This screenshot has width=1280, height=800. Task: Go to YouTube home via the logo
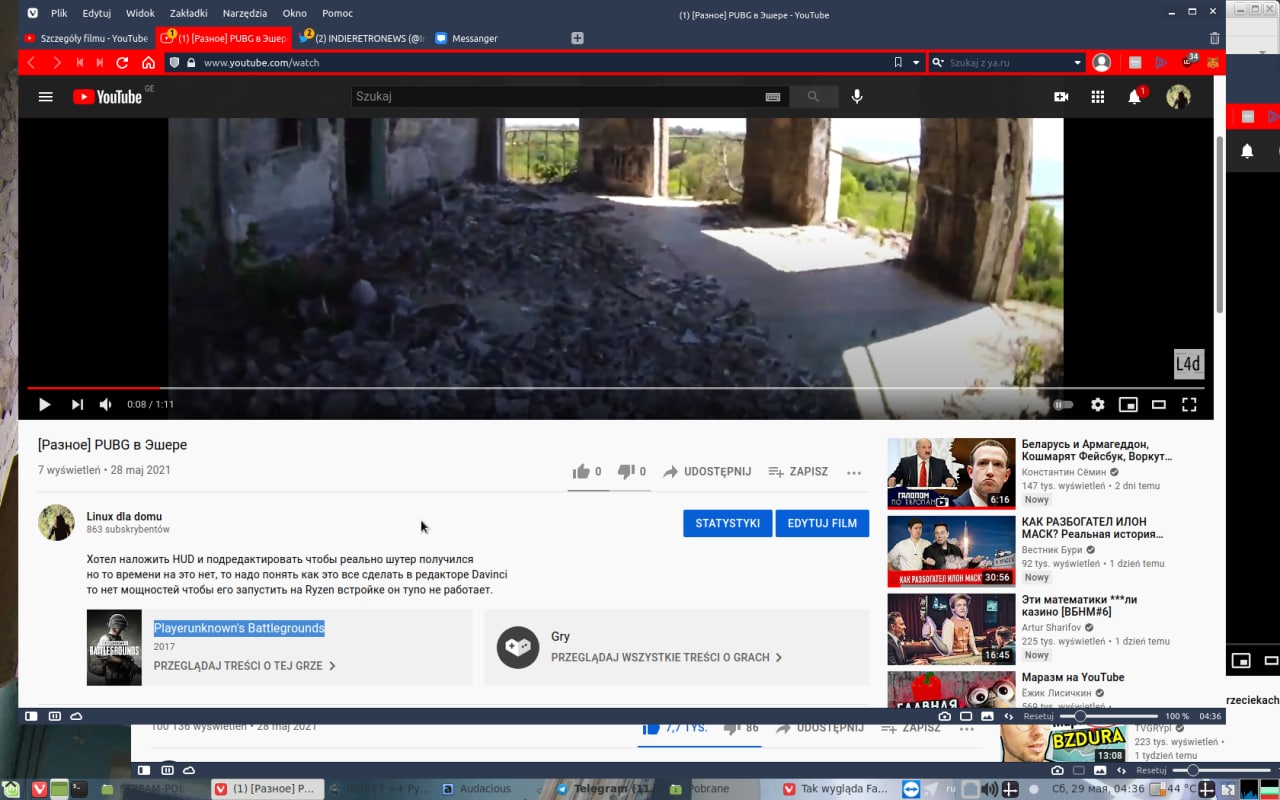point(108,97)
